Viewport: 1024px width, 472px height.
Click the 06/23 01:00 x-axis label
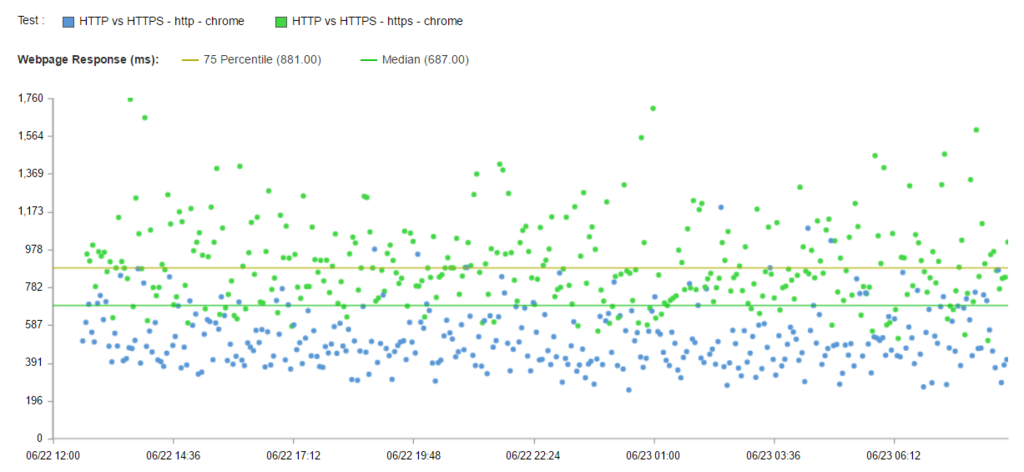(x=653, y=455)
